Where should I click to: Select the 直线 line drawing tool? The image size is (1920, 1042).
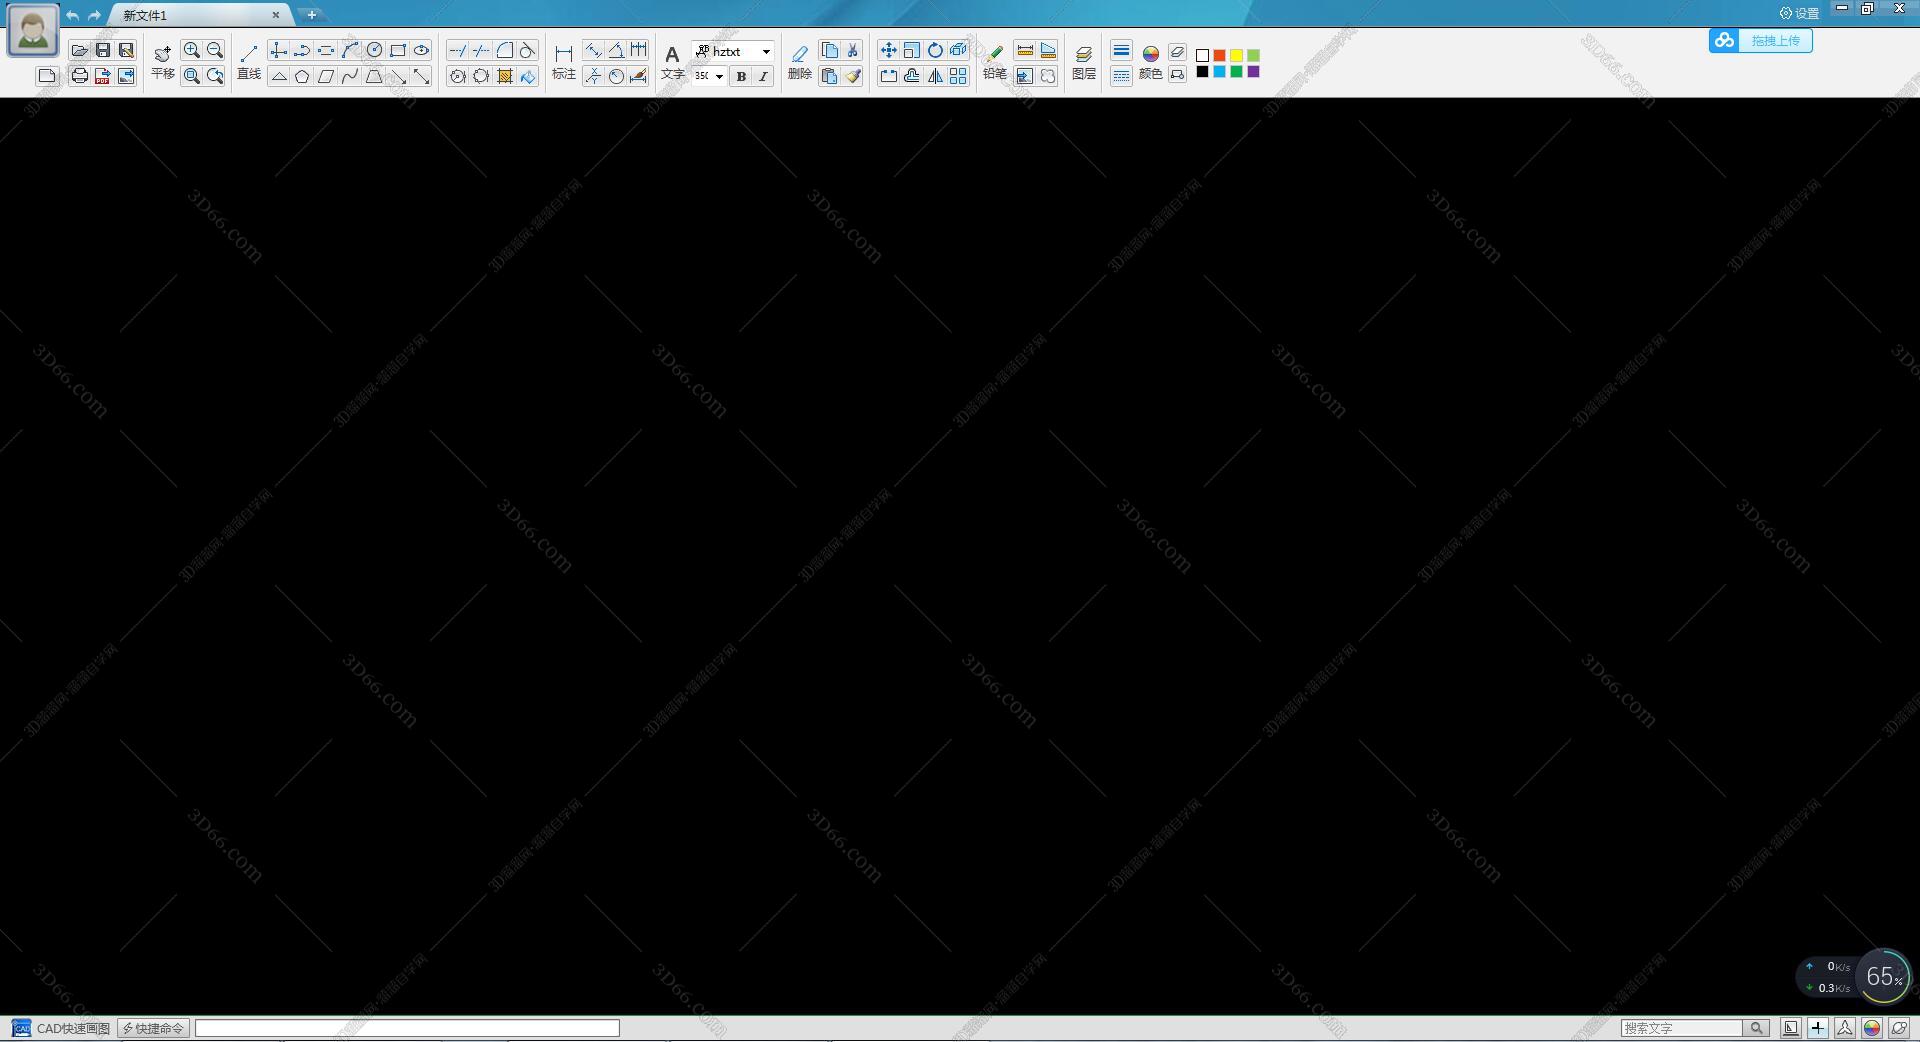click(249, 61)
